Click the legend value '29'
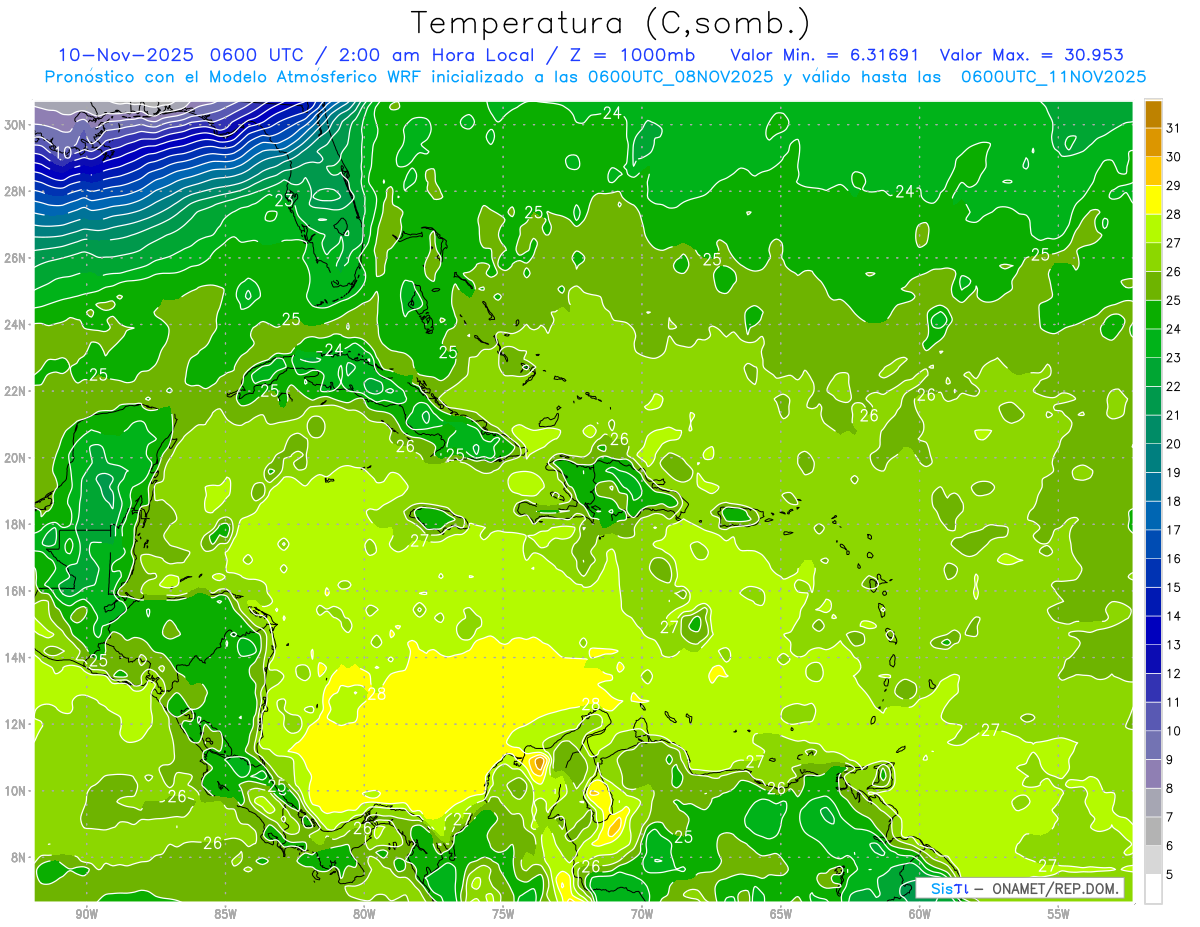 [x=1173, y=186]
